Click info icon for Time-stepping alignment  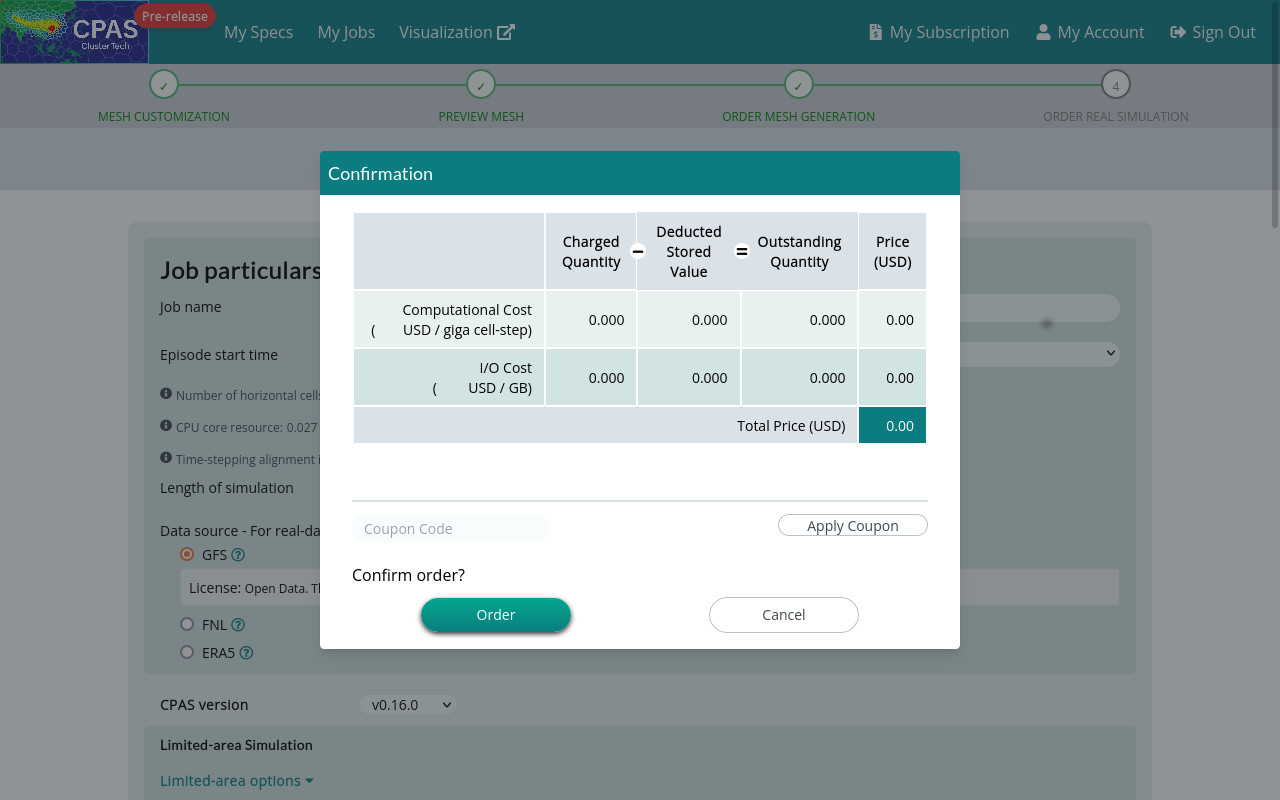[x=166, y=458]
